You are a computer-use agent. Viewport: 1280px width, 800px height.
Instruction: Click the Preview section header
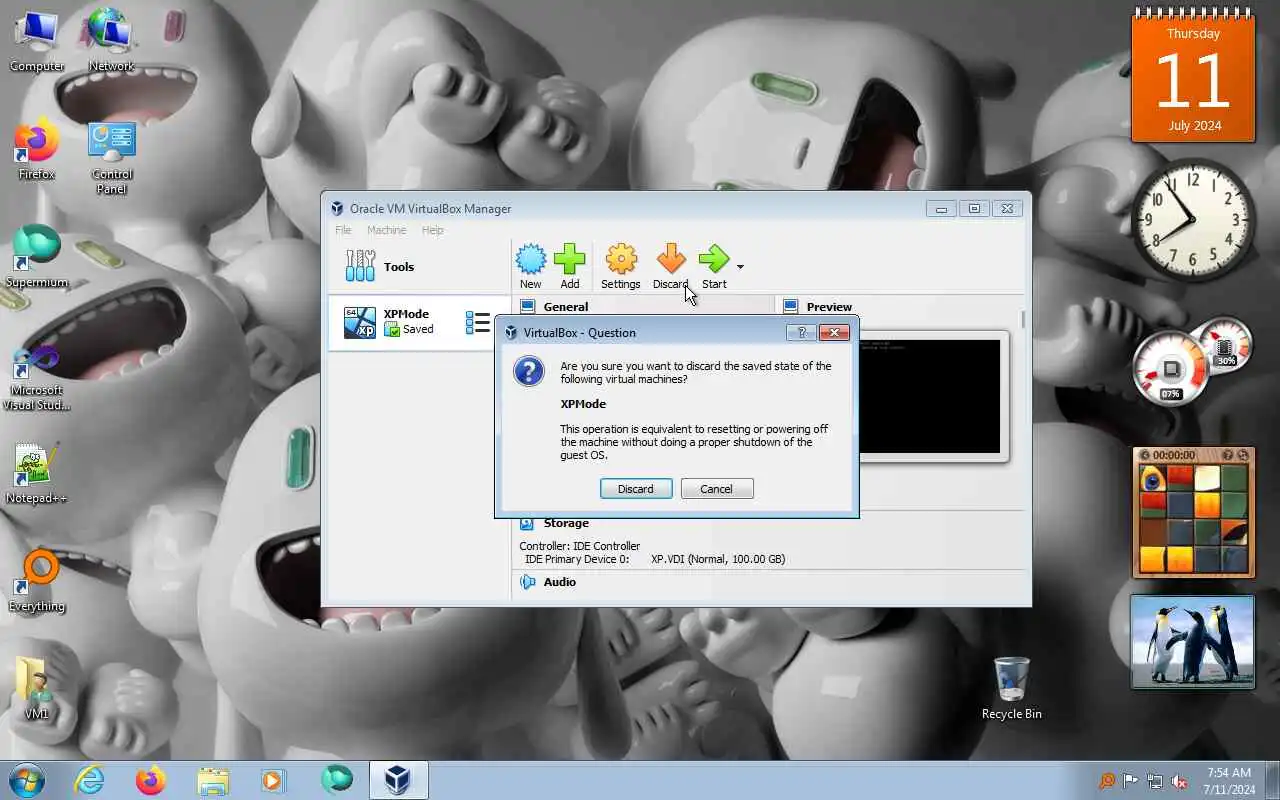point(829,307)
